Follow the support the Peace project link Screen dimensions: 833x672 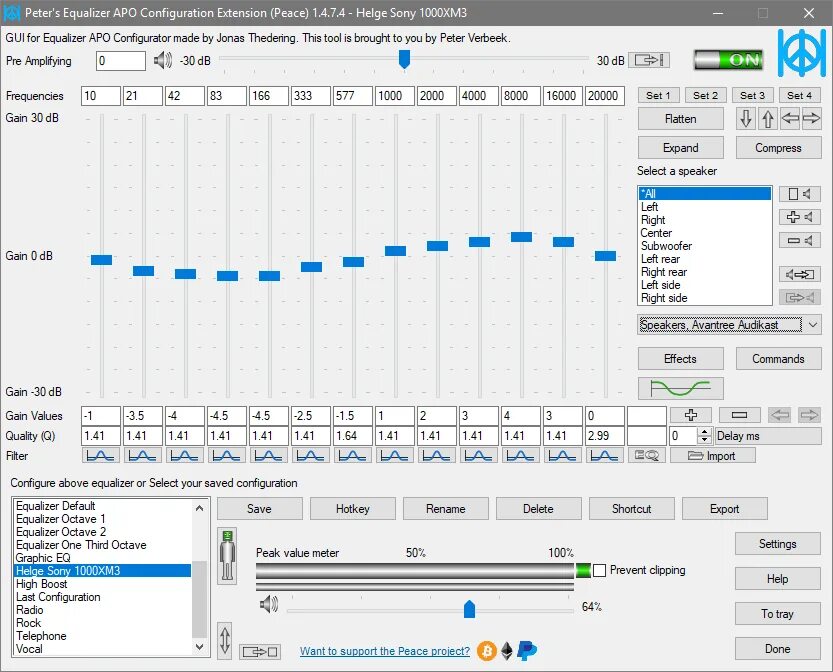click(x=385, y=651)
